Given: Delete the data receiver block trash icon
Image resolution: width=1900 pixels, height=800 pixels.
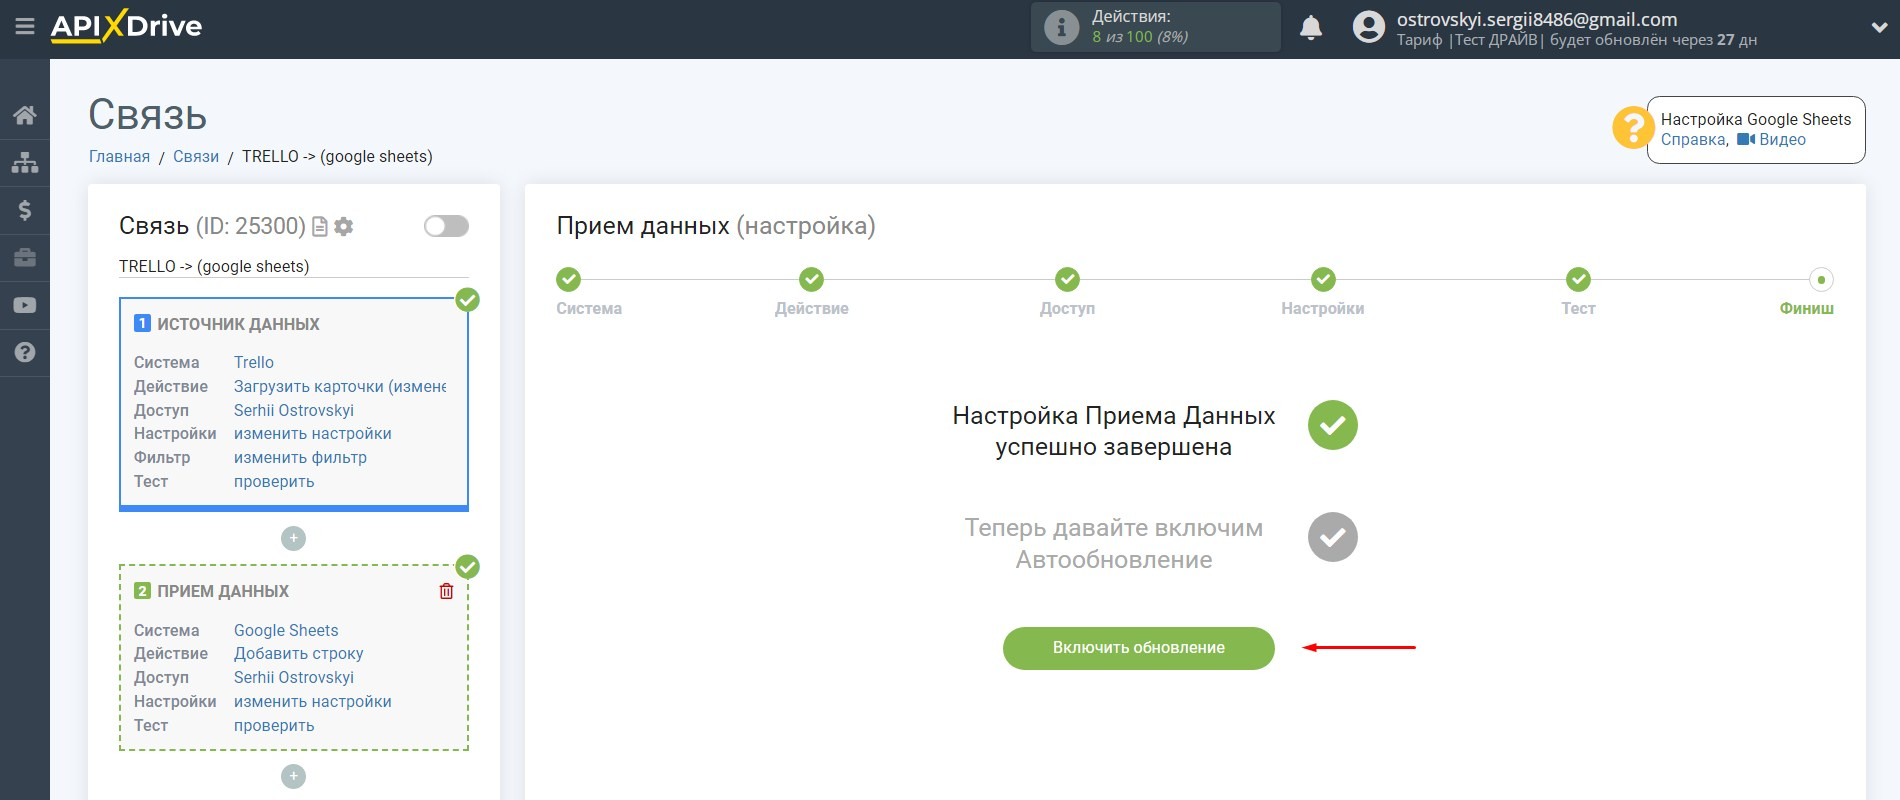Looking at the screenshot, I should pyautogui.click(x=446, y=591).
